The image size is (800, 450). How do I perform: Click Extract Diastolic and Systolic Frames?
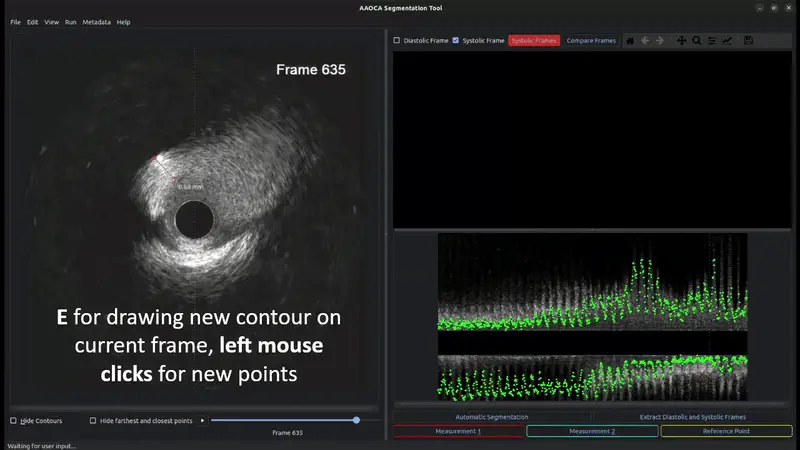(x=692, y=417)
